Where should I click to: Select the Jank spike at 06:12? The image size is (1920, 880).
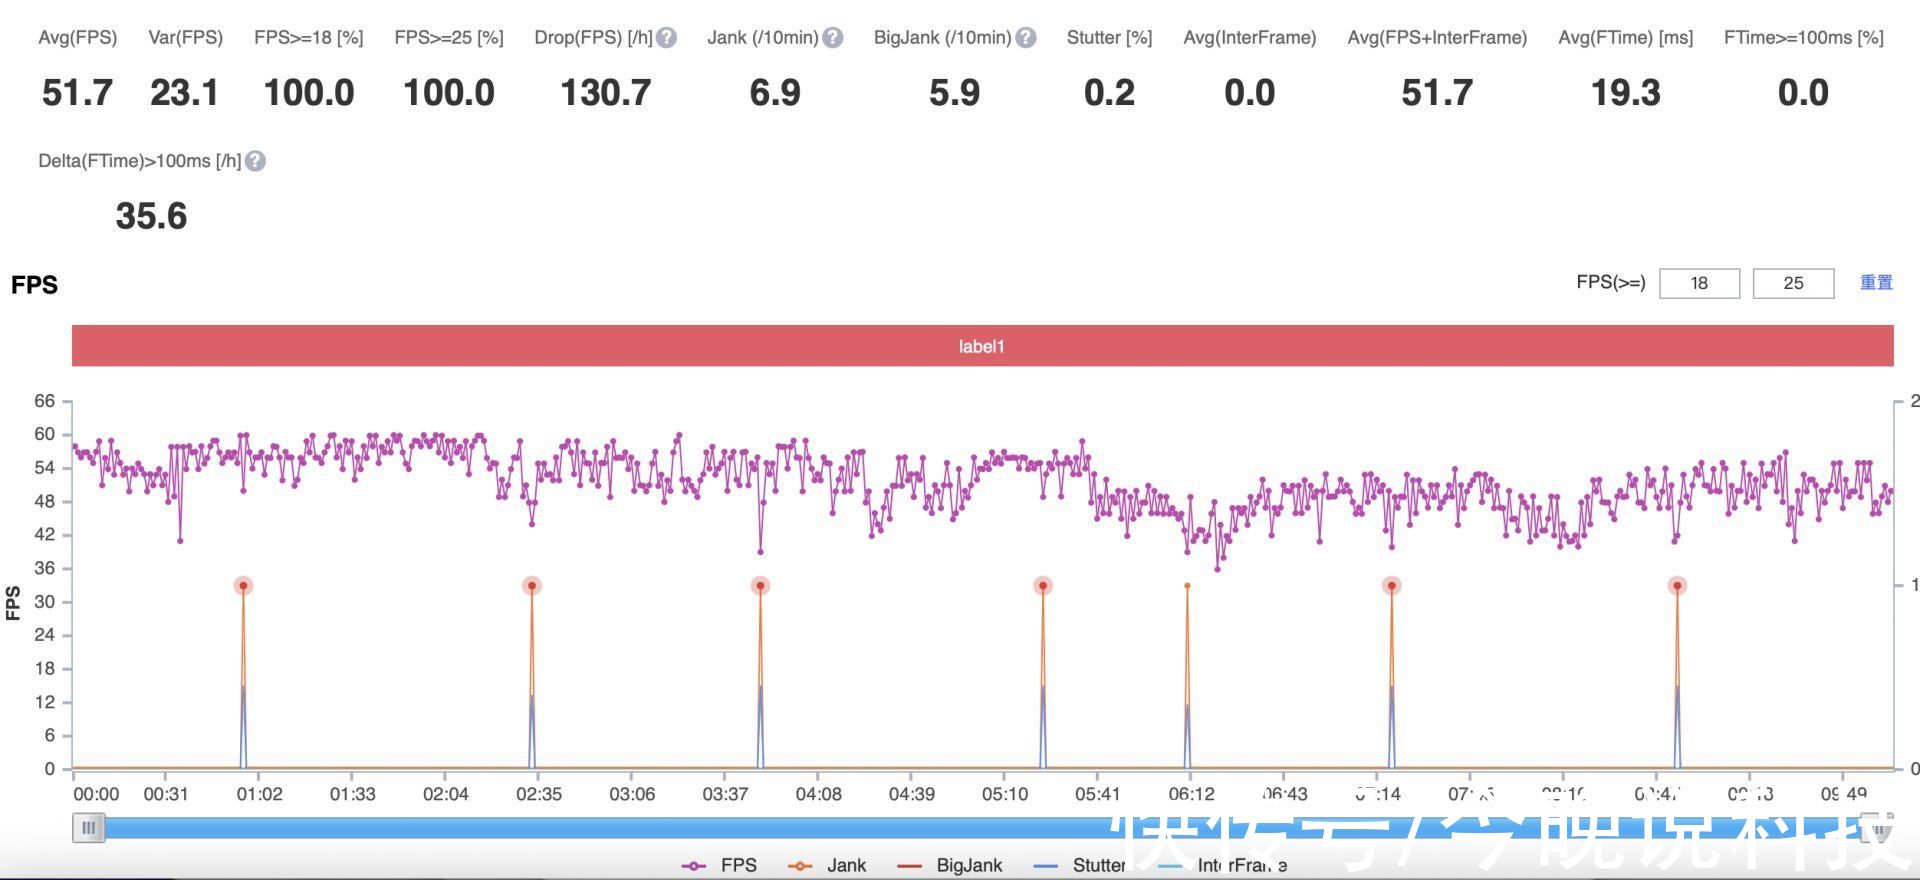coord(1187,586)
